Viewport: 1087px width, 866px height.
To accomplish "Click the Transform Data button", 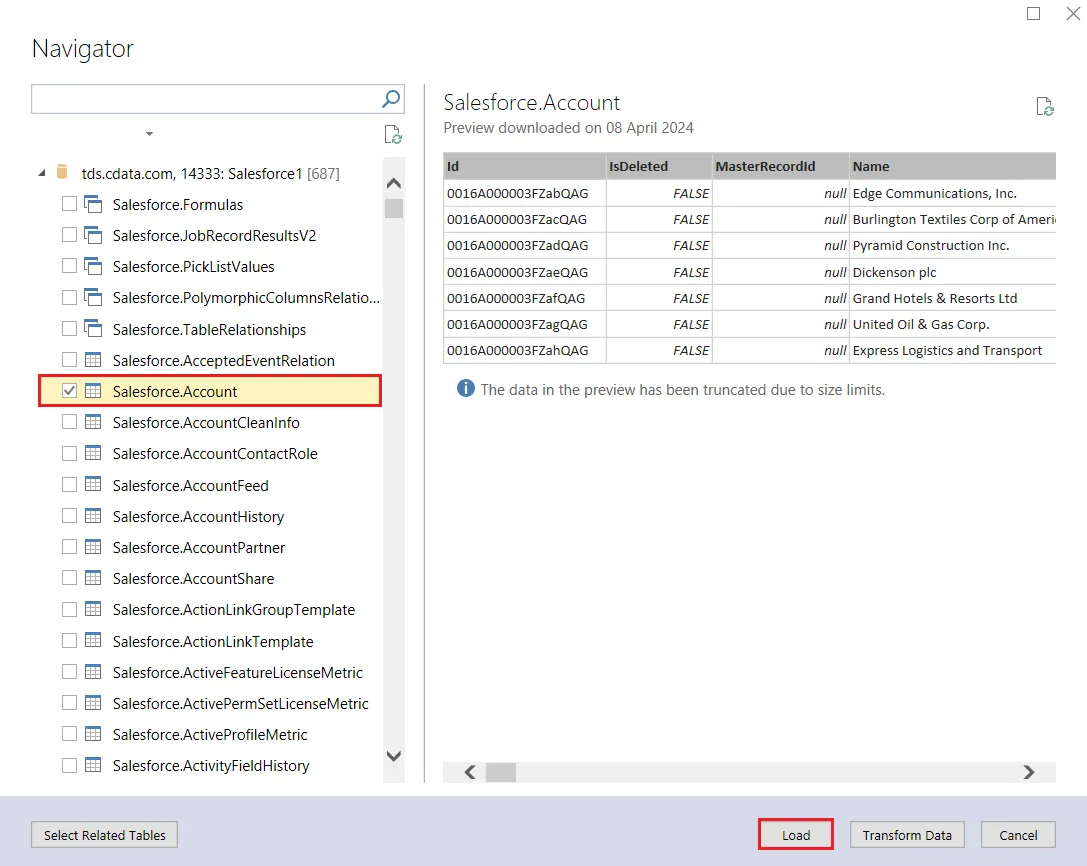I will 907,835.
